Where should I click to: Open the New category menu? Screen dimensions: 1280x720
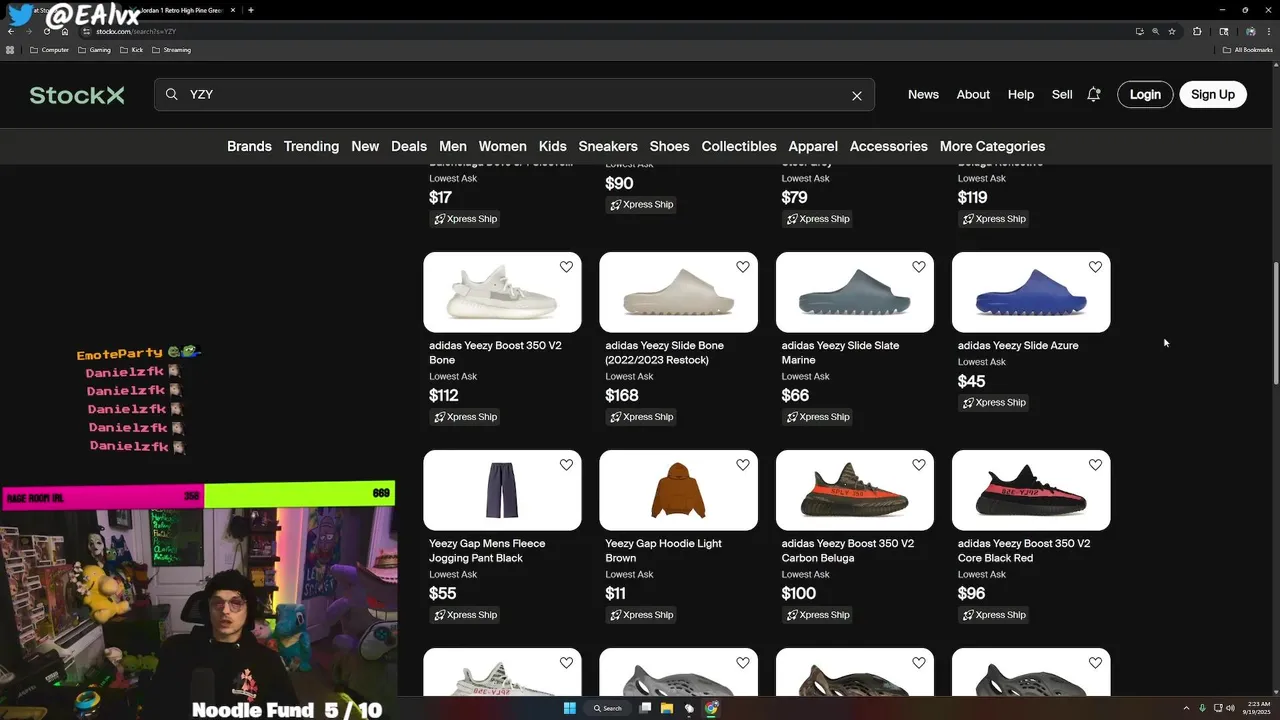365,146
